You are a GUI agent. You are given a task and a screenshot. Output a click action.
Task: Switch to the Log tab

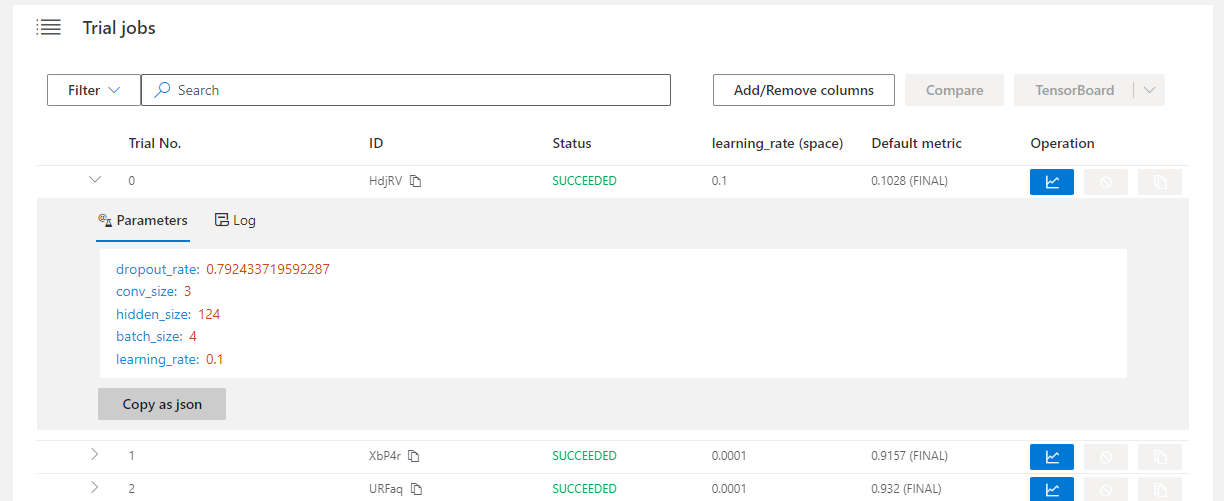tap(236, 220)
